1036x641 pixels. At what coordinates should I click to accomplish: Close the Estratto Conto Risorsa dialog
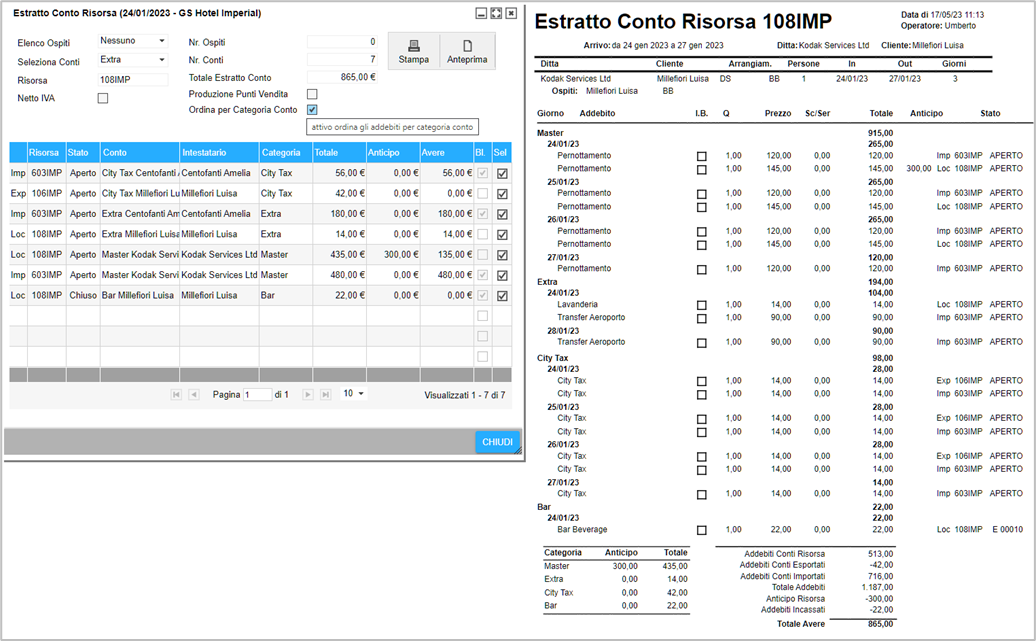pyautogui.click(x=511, y=13)
